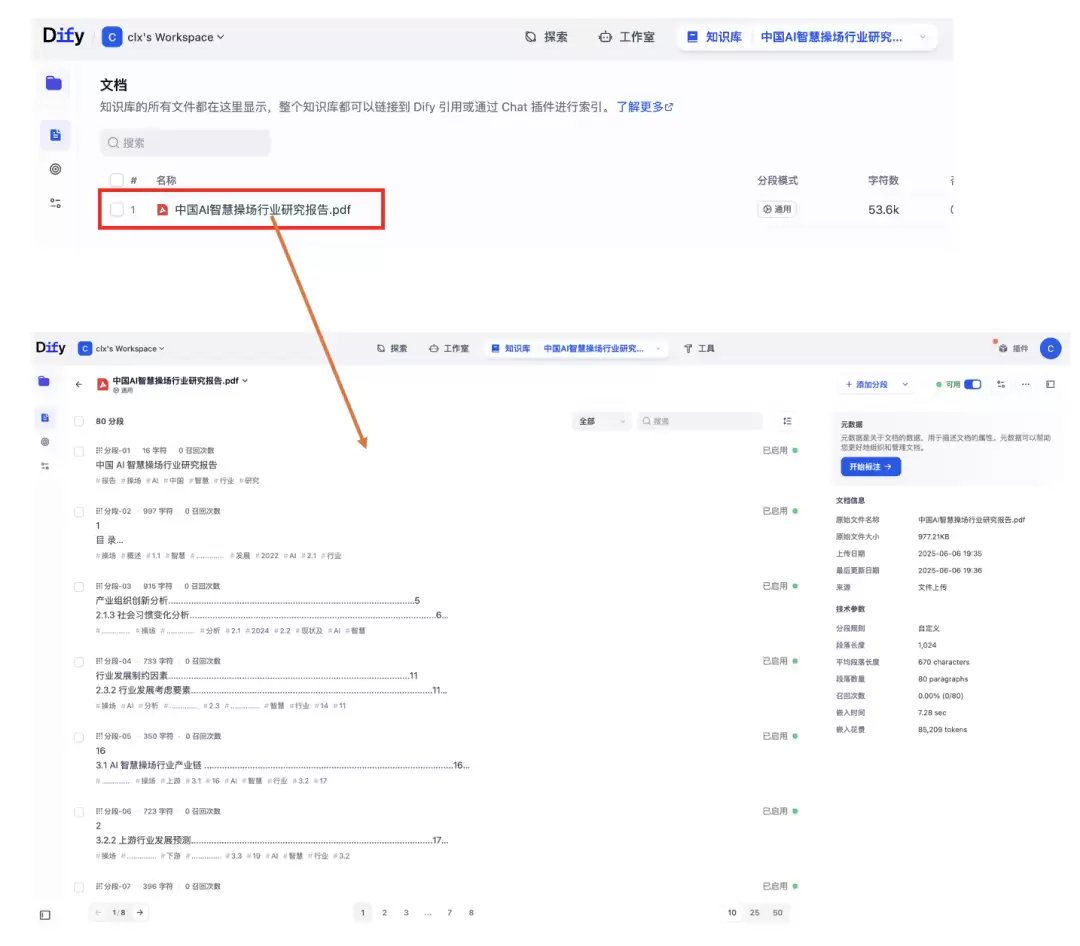Check the box for 中国AI智慧操场行业研究报告.pdf row
Viewport: 1080px width, 946px height.
pos(117,209)
